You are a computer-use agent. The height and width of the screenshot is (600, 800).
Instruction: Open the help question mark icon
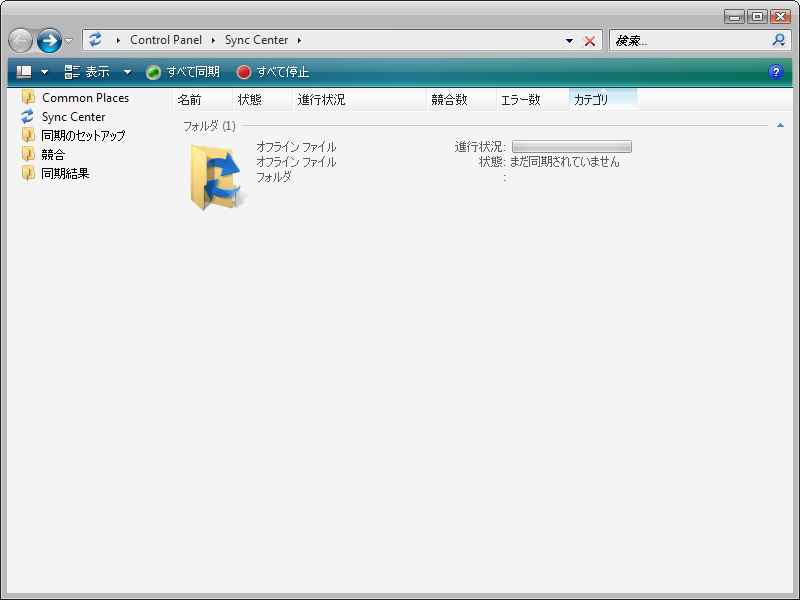(776, 72)
